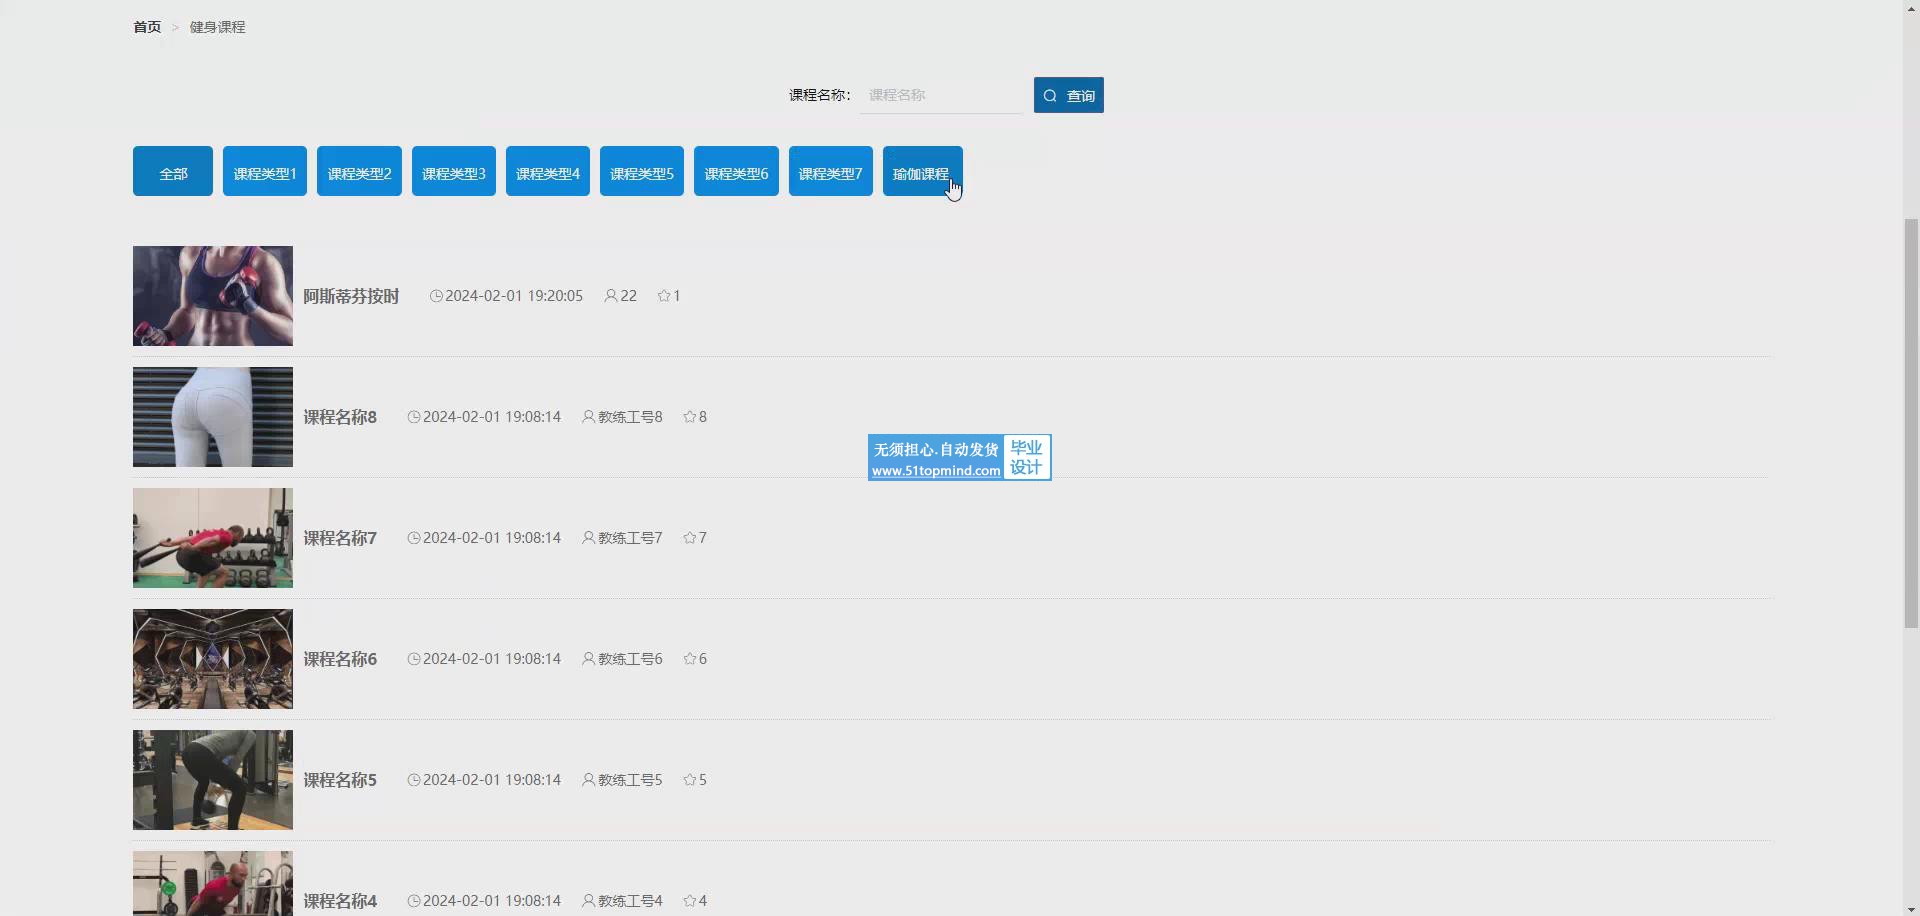Screen dimensions: 1920x916
Task: Open the 阿斯蒂芬按时 course title
Action: 351,296
